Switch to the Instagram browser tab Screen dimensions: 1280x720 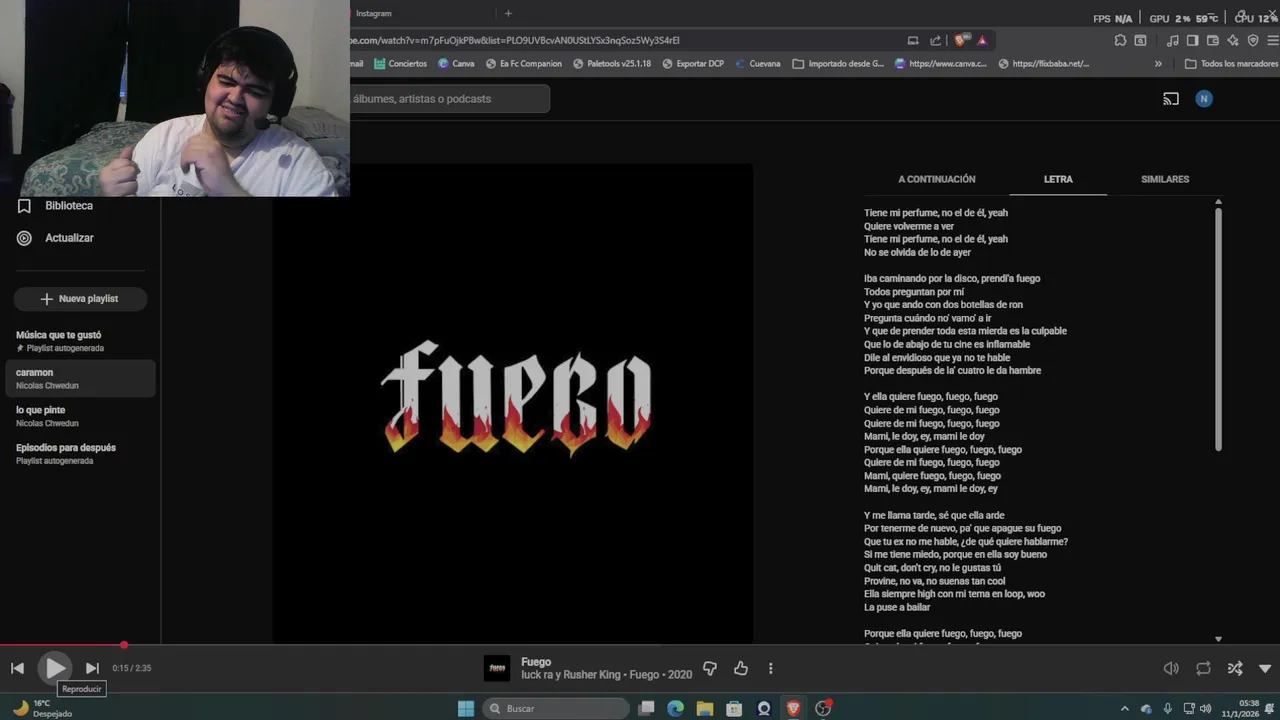point(373,13)
